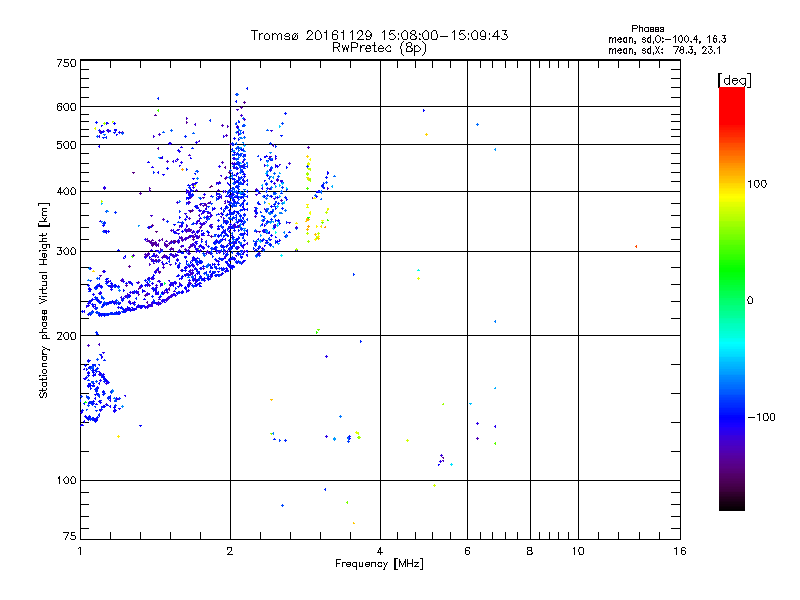Image resolution: width=800 pixels, height=600 pixels.
Task: Click the y-axis tick label '200'
Action: click(x=66, y=336)
